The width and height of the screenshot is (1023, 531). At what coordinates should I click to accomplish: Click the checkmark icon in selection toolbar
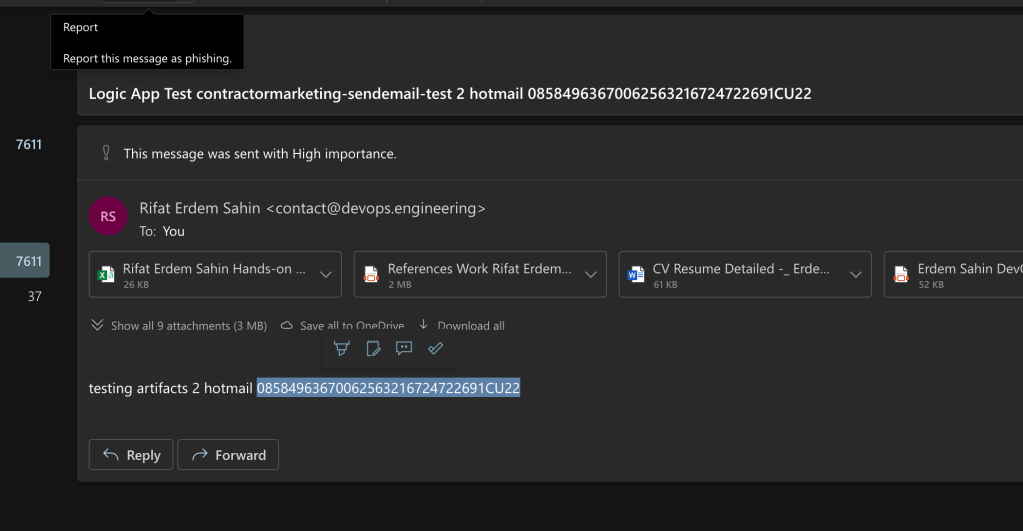tap(435, 348)
